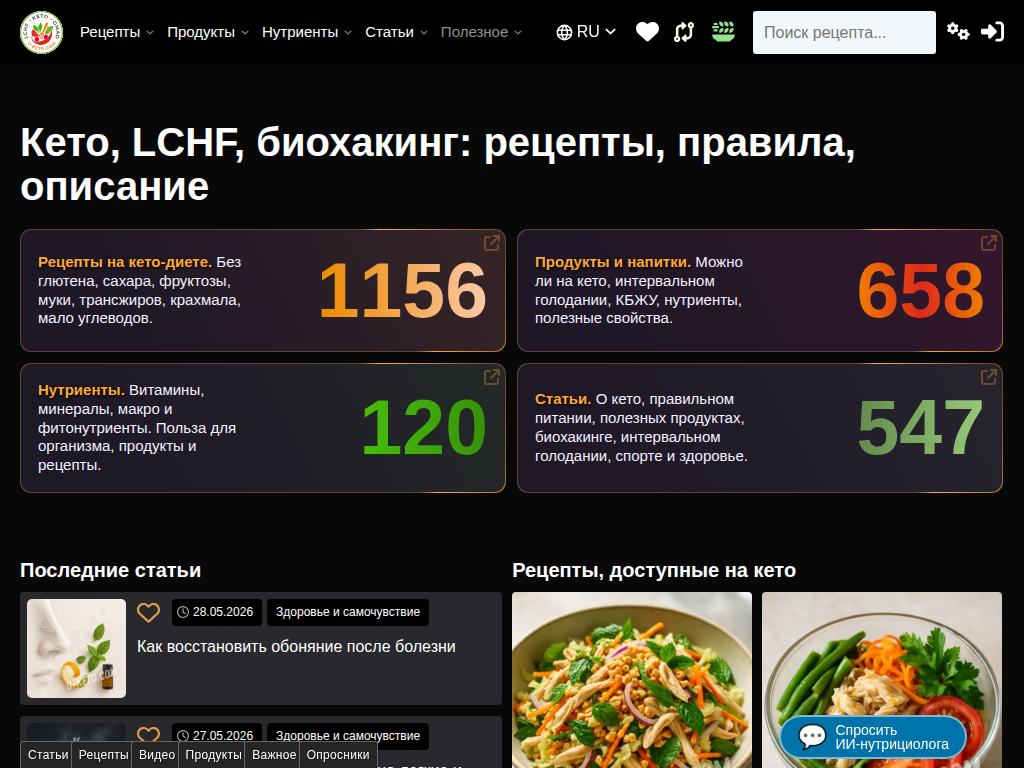Switch to the bottom Статьи tab
This screenshot has height=768, width=1024.
(x=47, y=755)
